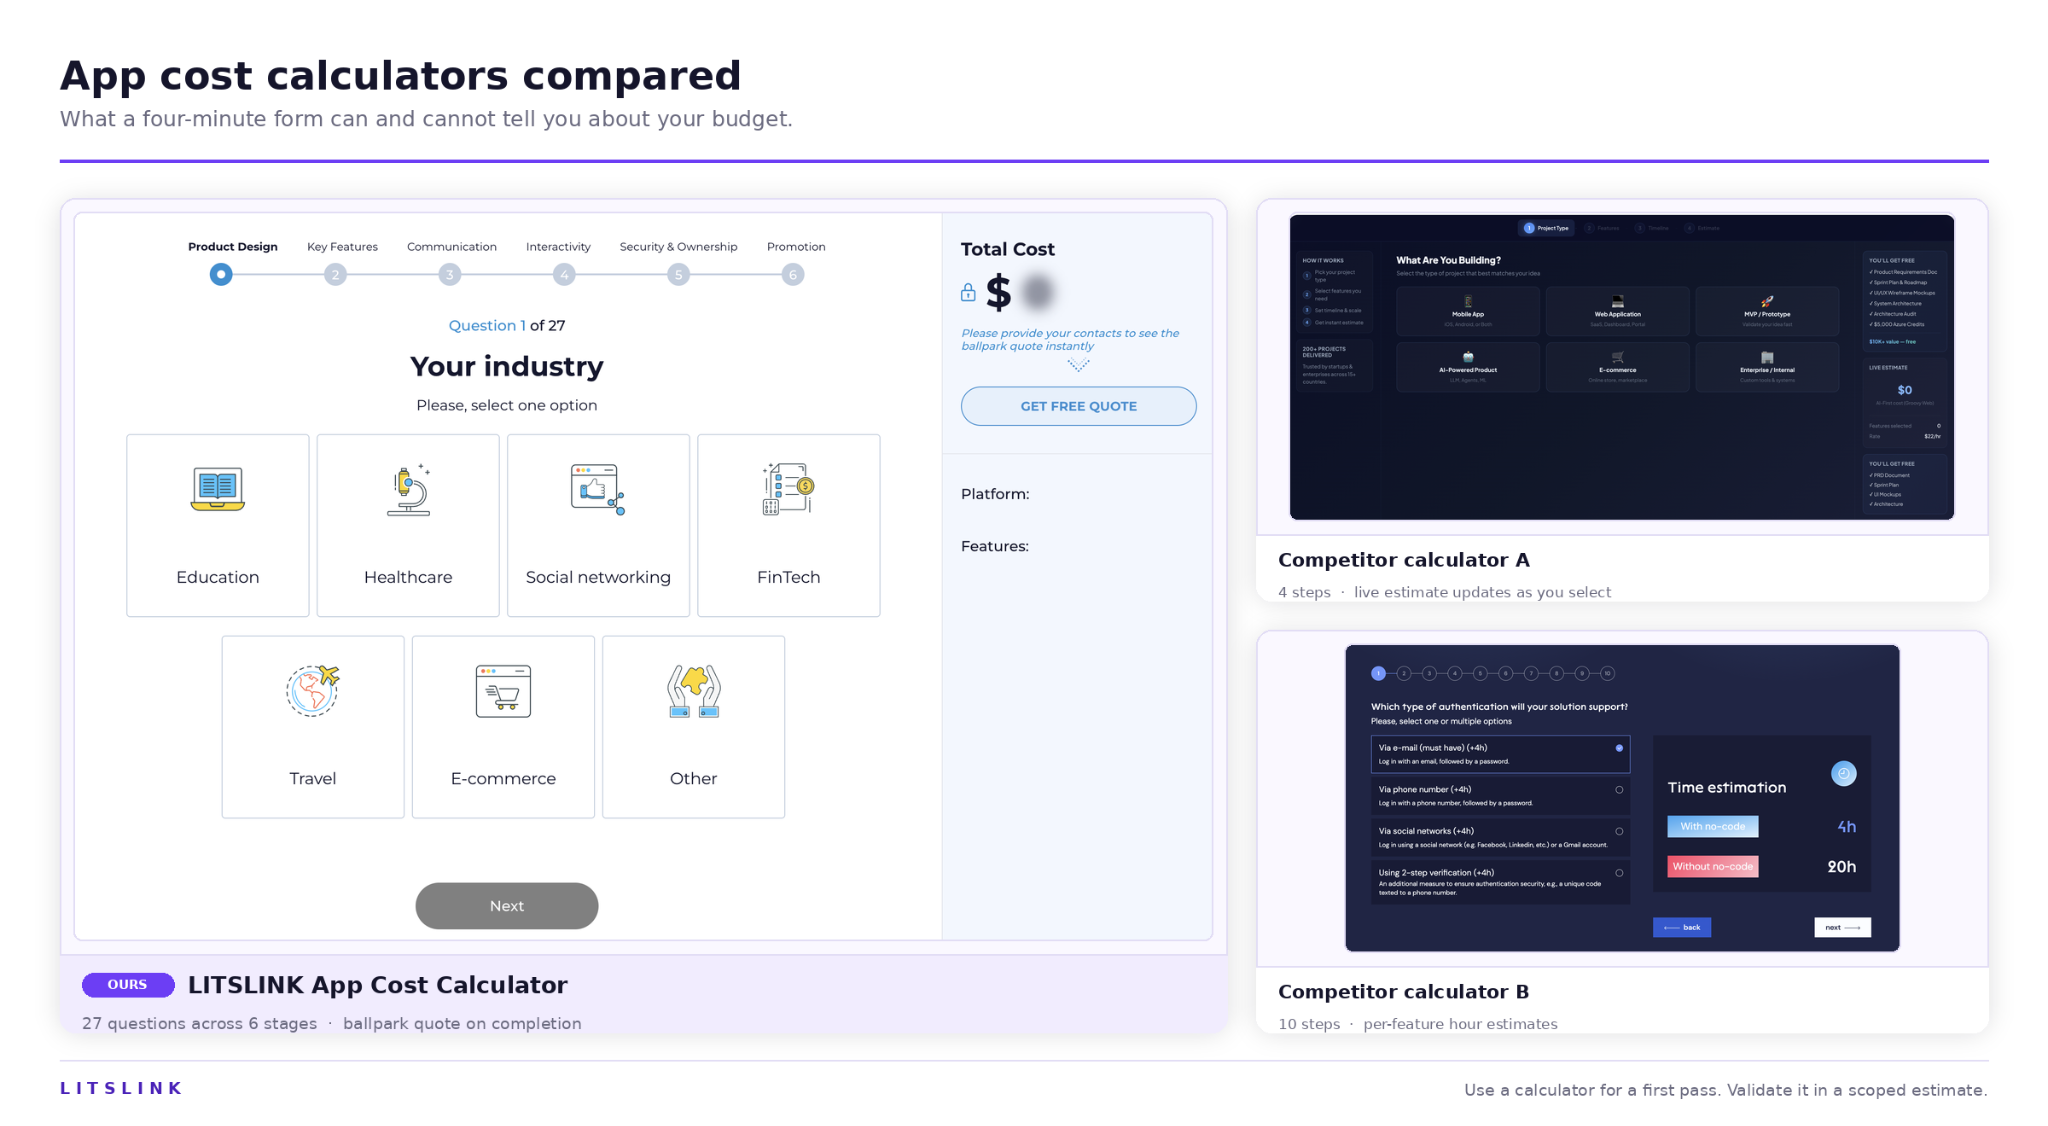The width and height of the screenshot is (2048, 1126).
Task: Click Project Type step tab in calculator A
Action: coord(1546,228)
